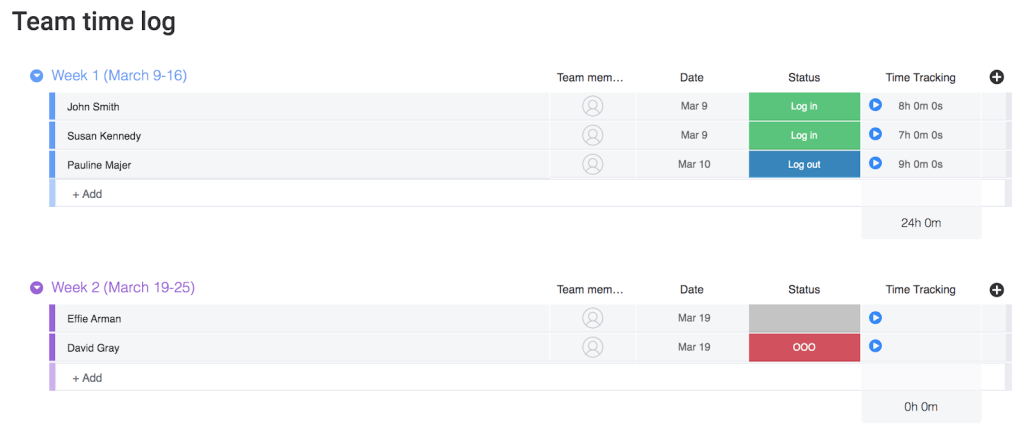Viewport: 1024px width, 433px height.
Task: Set Effie Arman's empty gray status
Action: click(x=804, y=318)
